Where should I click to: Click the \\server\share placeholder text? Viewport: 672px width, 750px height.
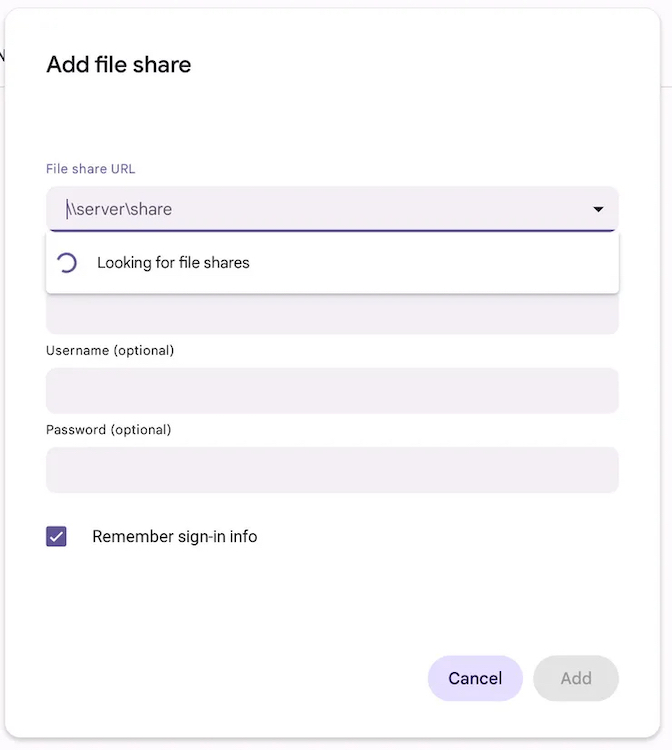pos(120,209)
